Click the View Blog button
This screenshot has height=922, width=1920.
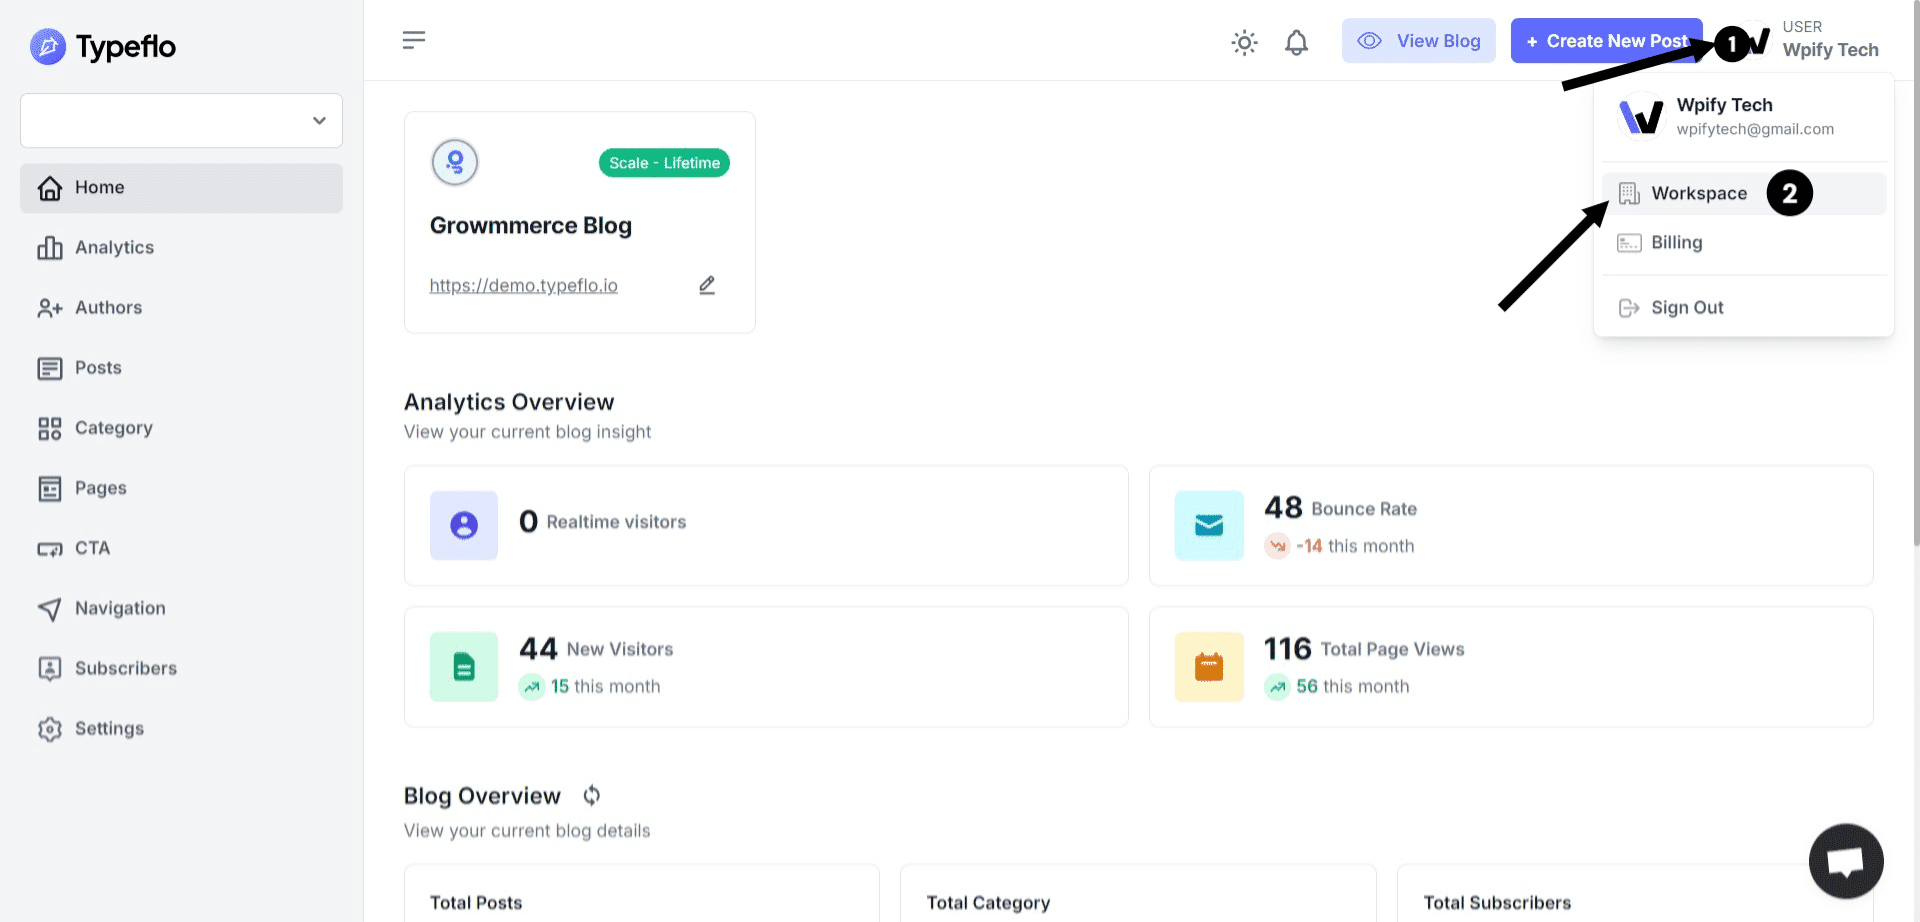pos(1418,41)
